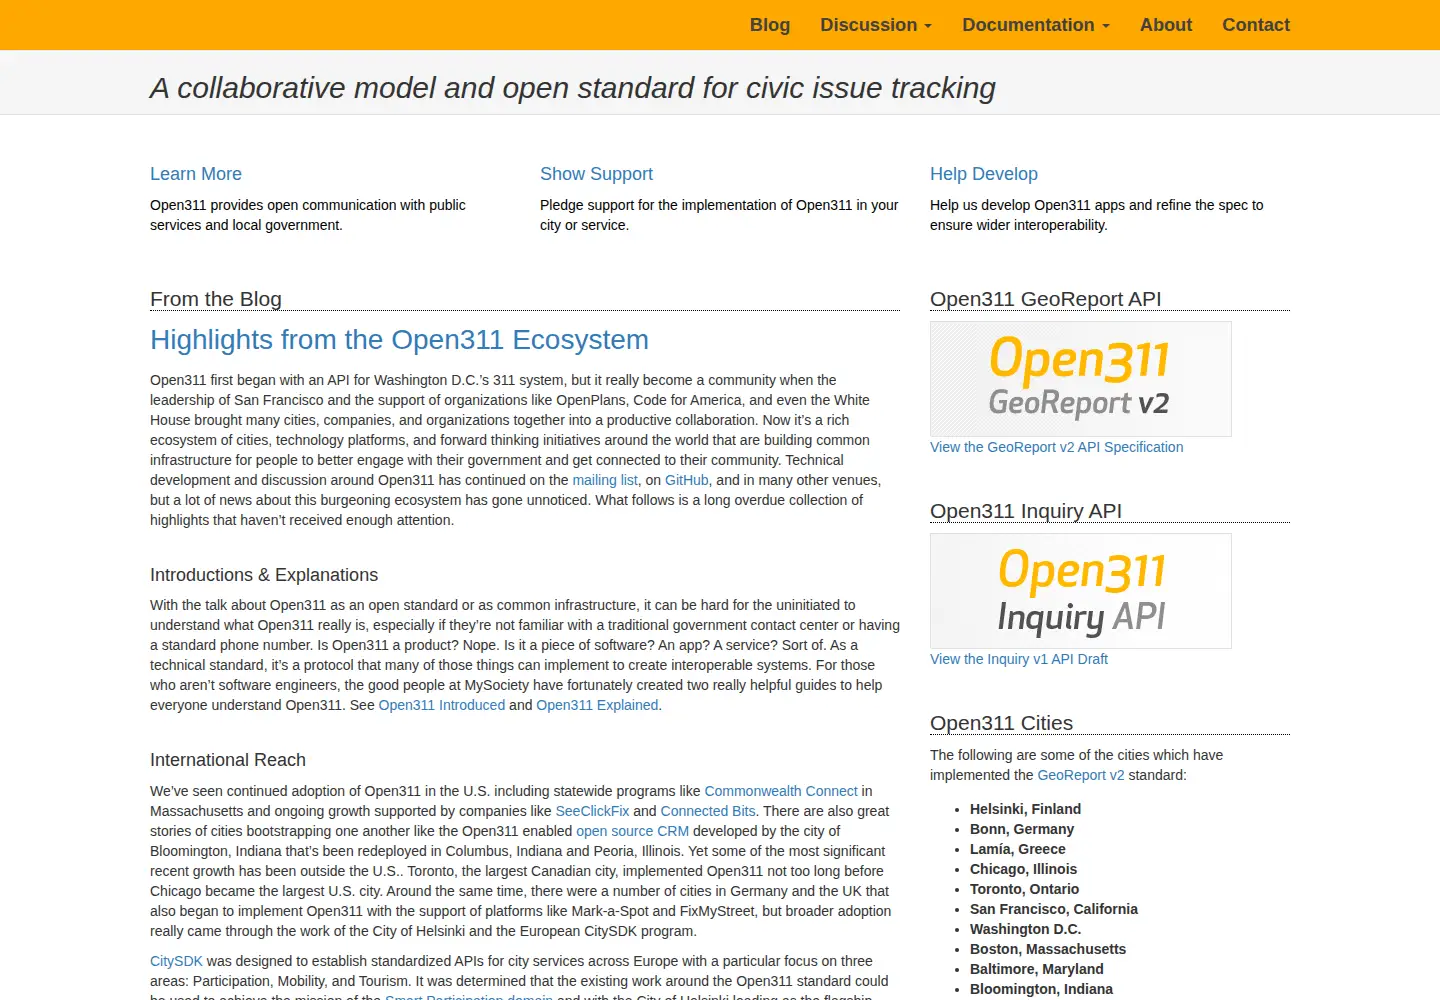Click the International Reach heading
This screenshot has height=1000, width=1440.
click(228, 760)
